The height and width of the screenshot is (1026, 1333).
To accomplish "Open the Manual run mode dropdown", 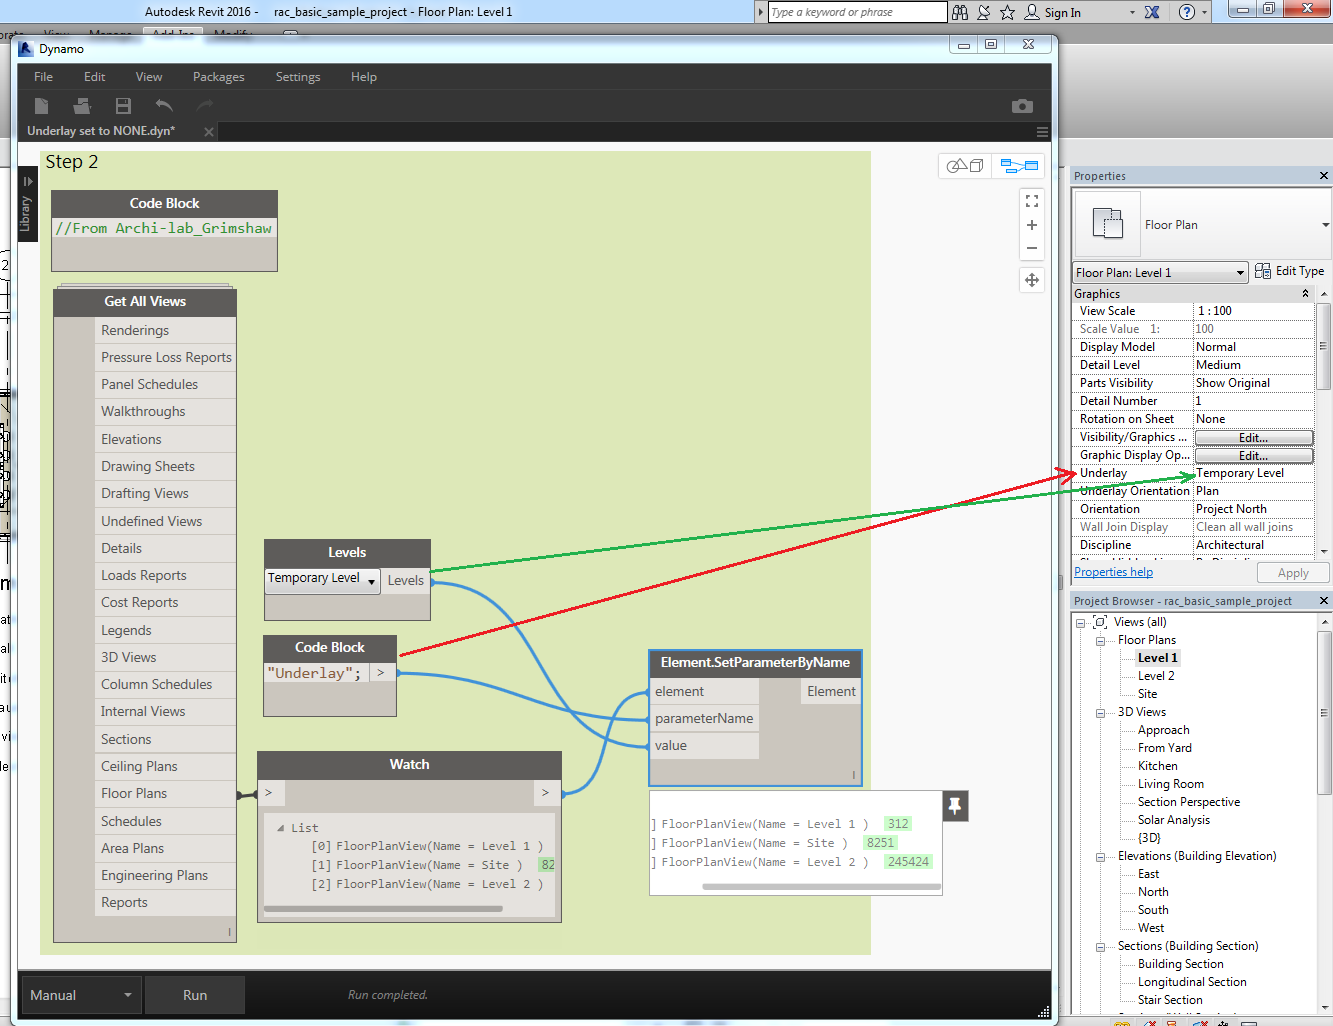I will coord(81,995).
